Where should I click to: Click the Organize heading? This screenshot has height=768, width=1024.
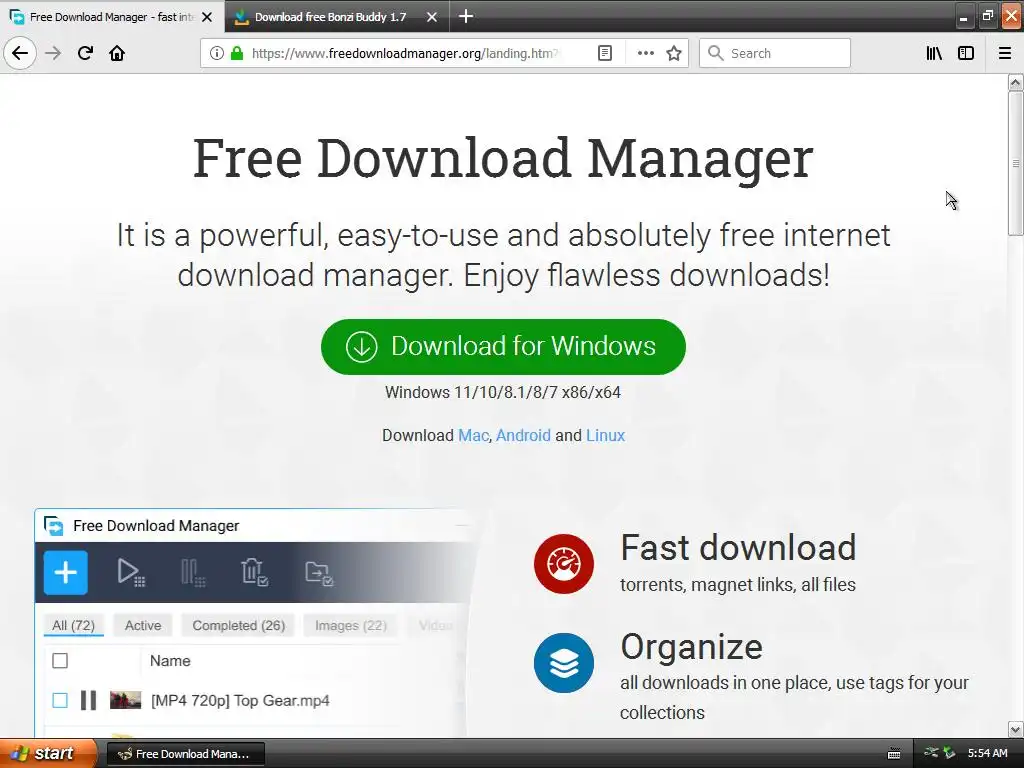coord(692,648)
